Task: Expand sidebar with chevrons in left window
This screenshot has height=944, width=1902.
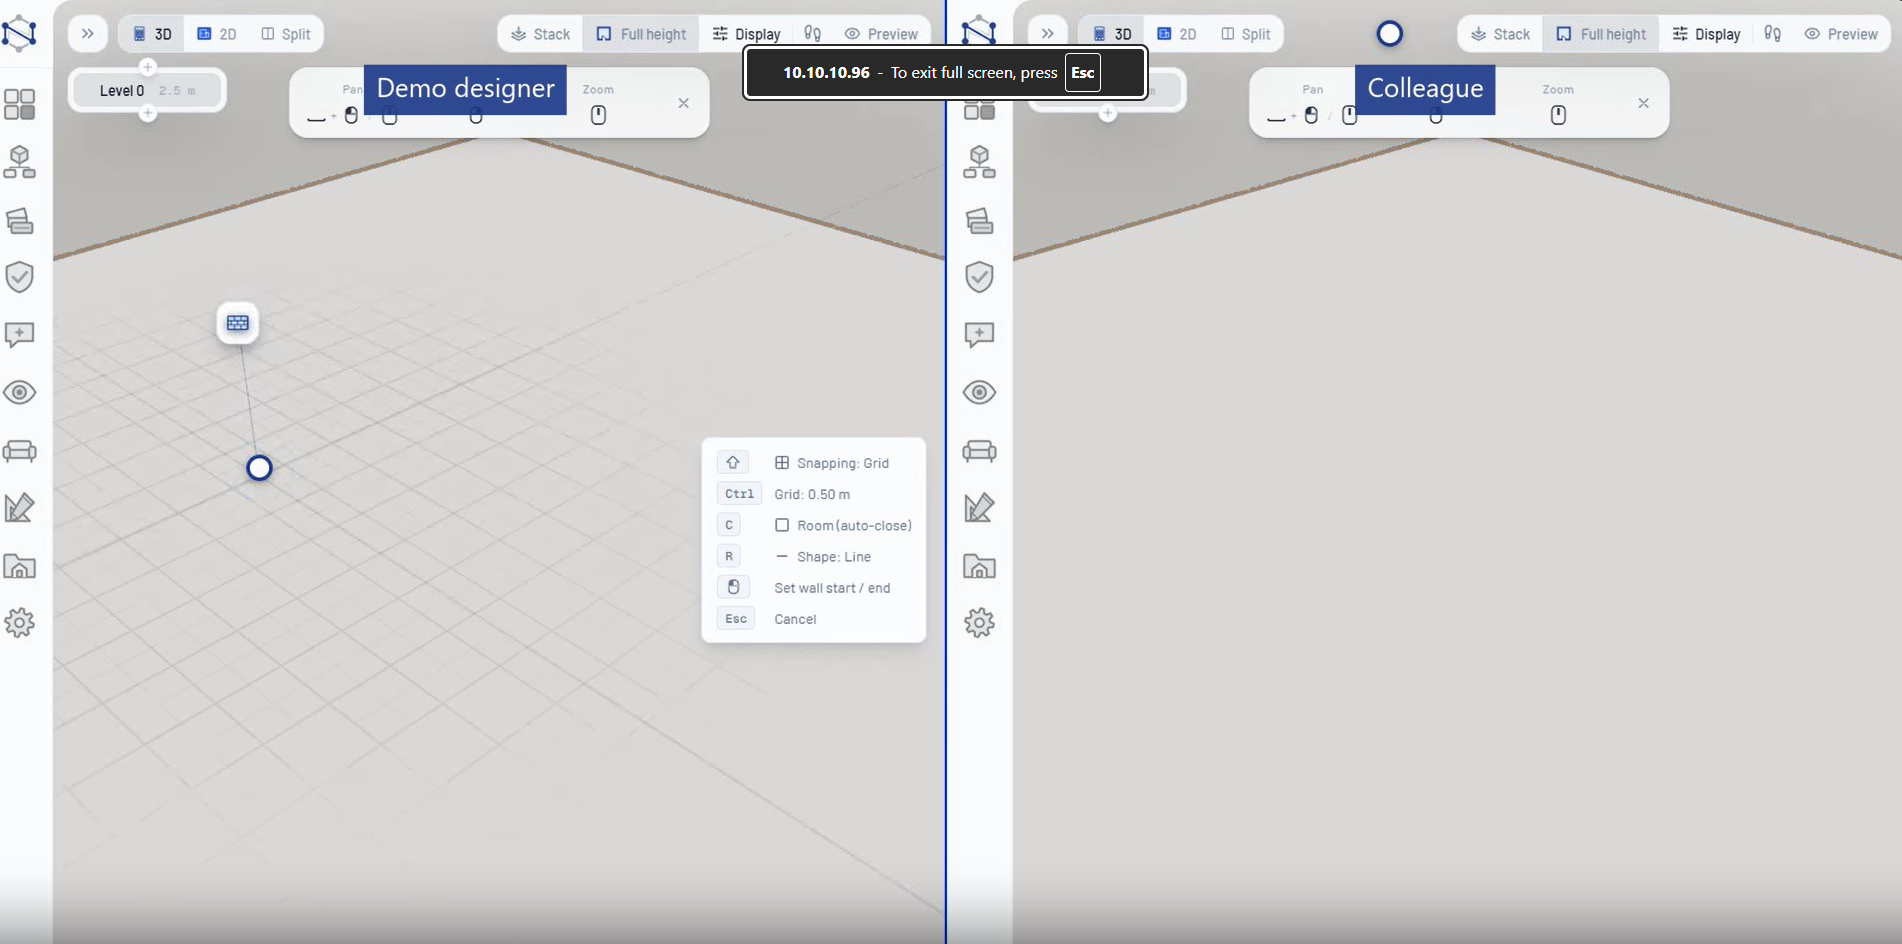Action: (x=88, y=34)
